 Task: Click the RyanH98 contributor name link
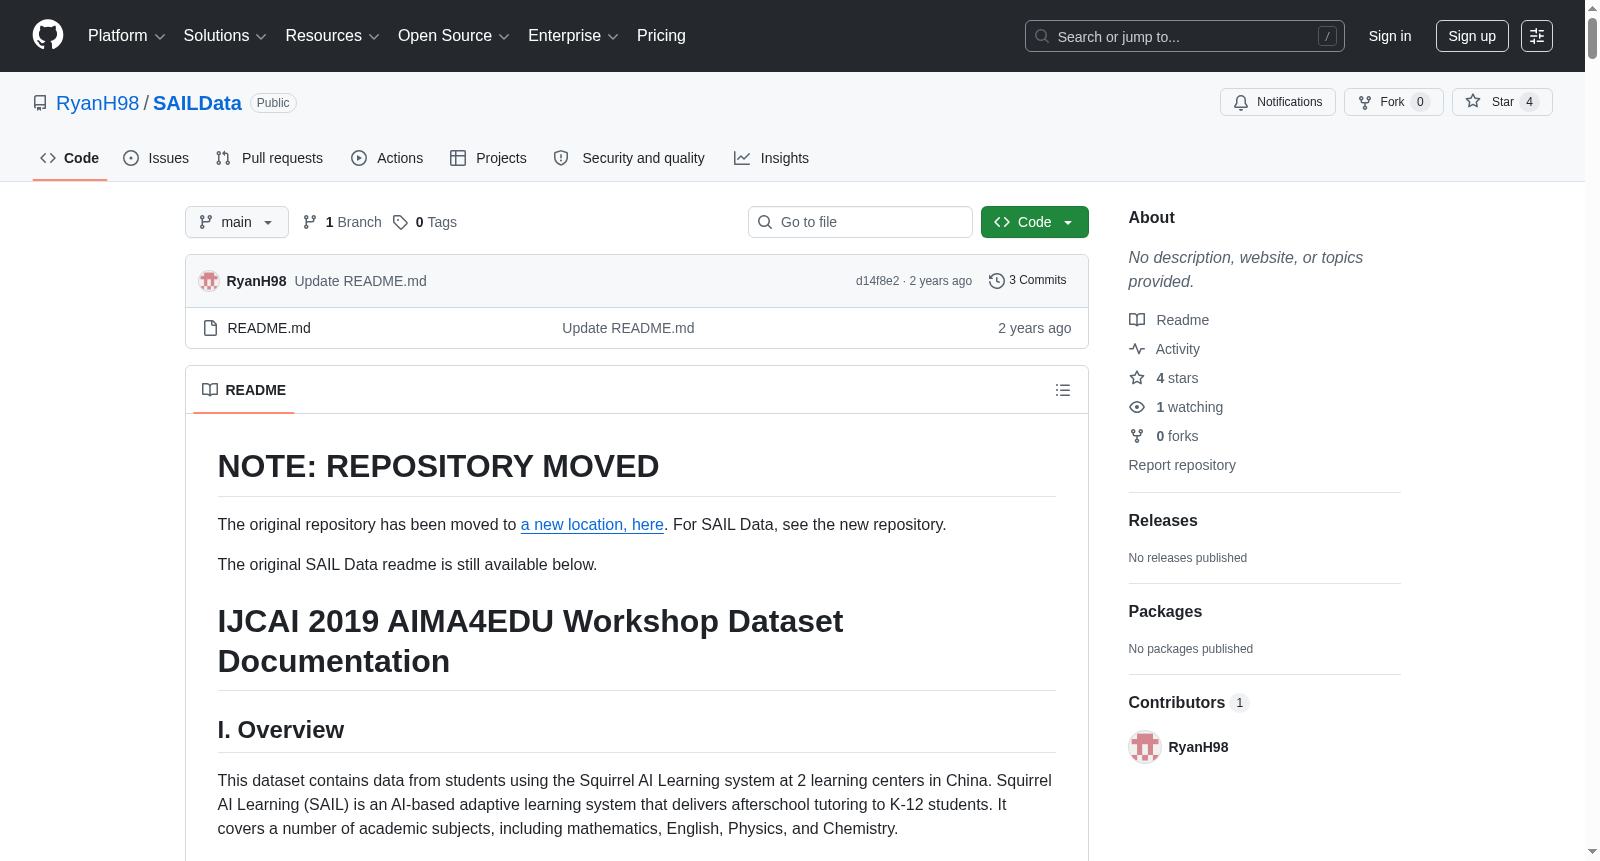click(1198, 747)
